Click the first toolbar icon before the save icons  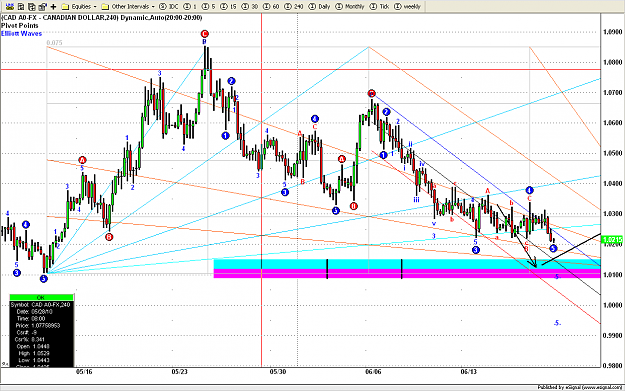pos(11,6)
